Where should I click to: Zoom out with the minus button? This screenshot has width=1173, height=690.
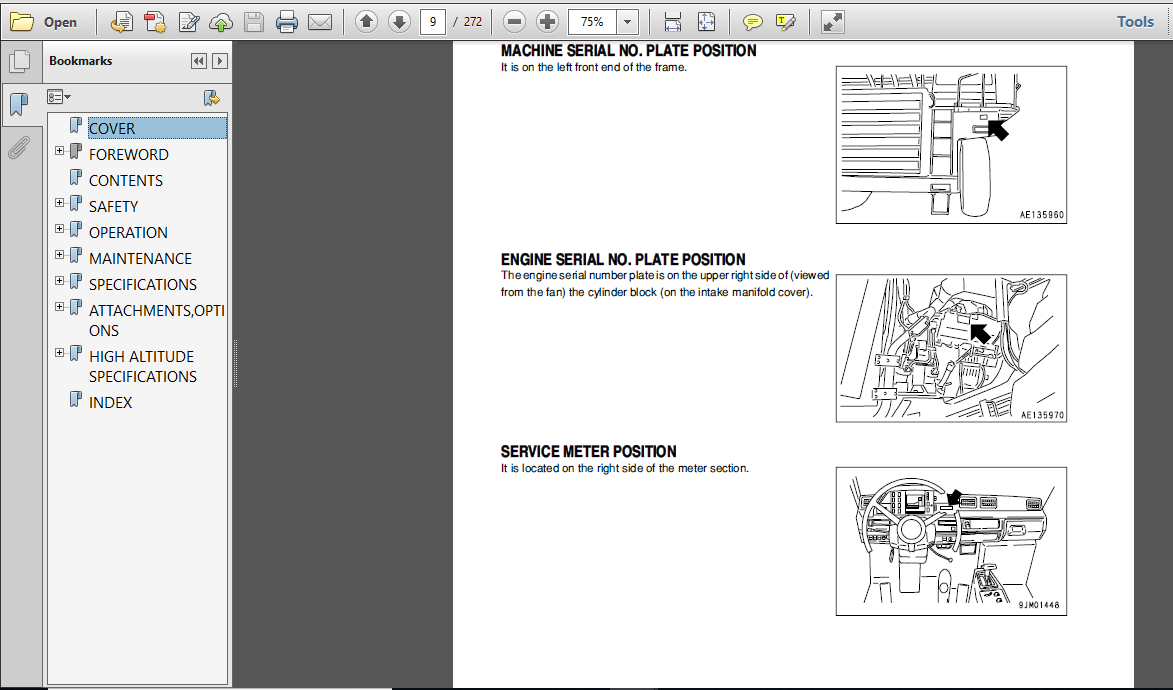(514, 22)
